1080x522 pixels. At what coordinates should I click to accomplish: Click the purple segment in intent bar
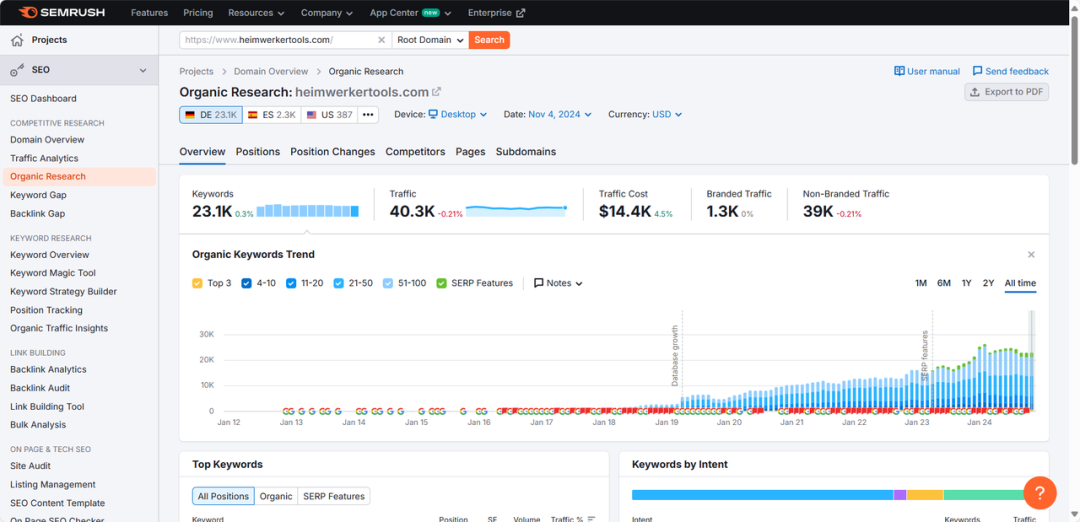click(x=900, y=494)
